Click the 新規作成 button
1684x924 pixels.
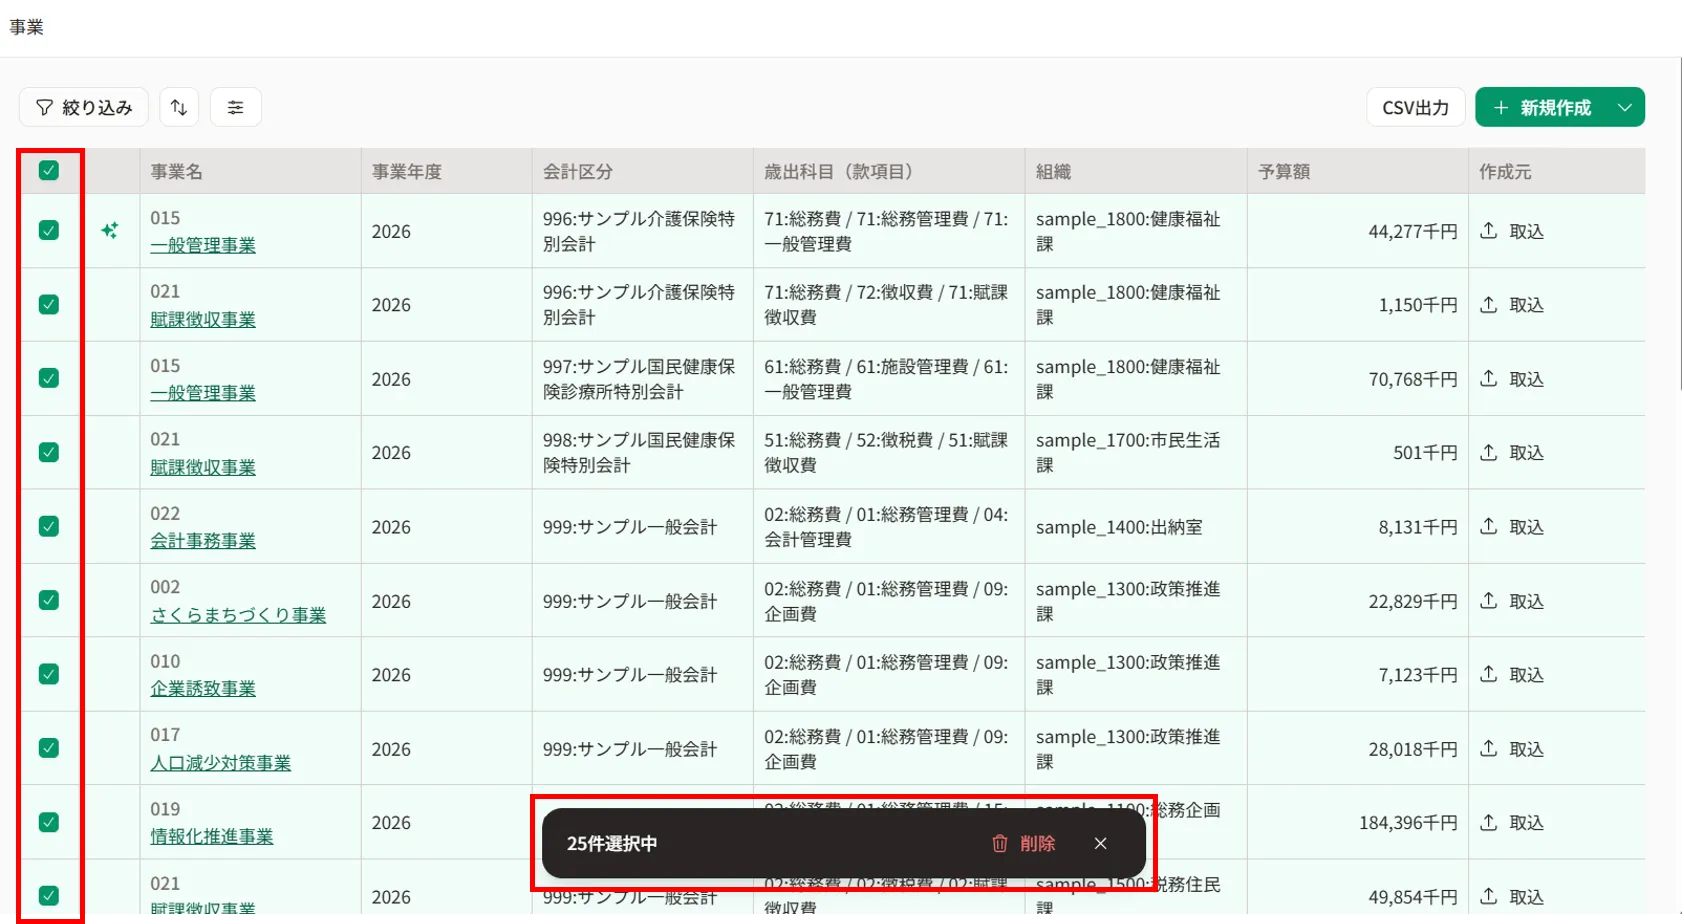coord(1541,107)
